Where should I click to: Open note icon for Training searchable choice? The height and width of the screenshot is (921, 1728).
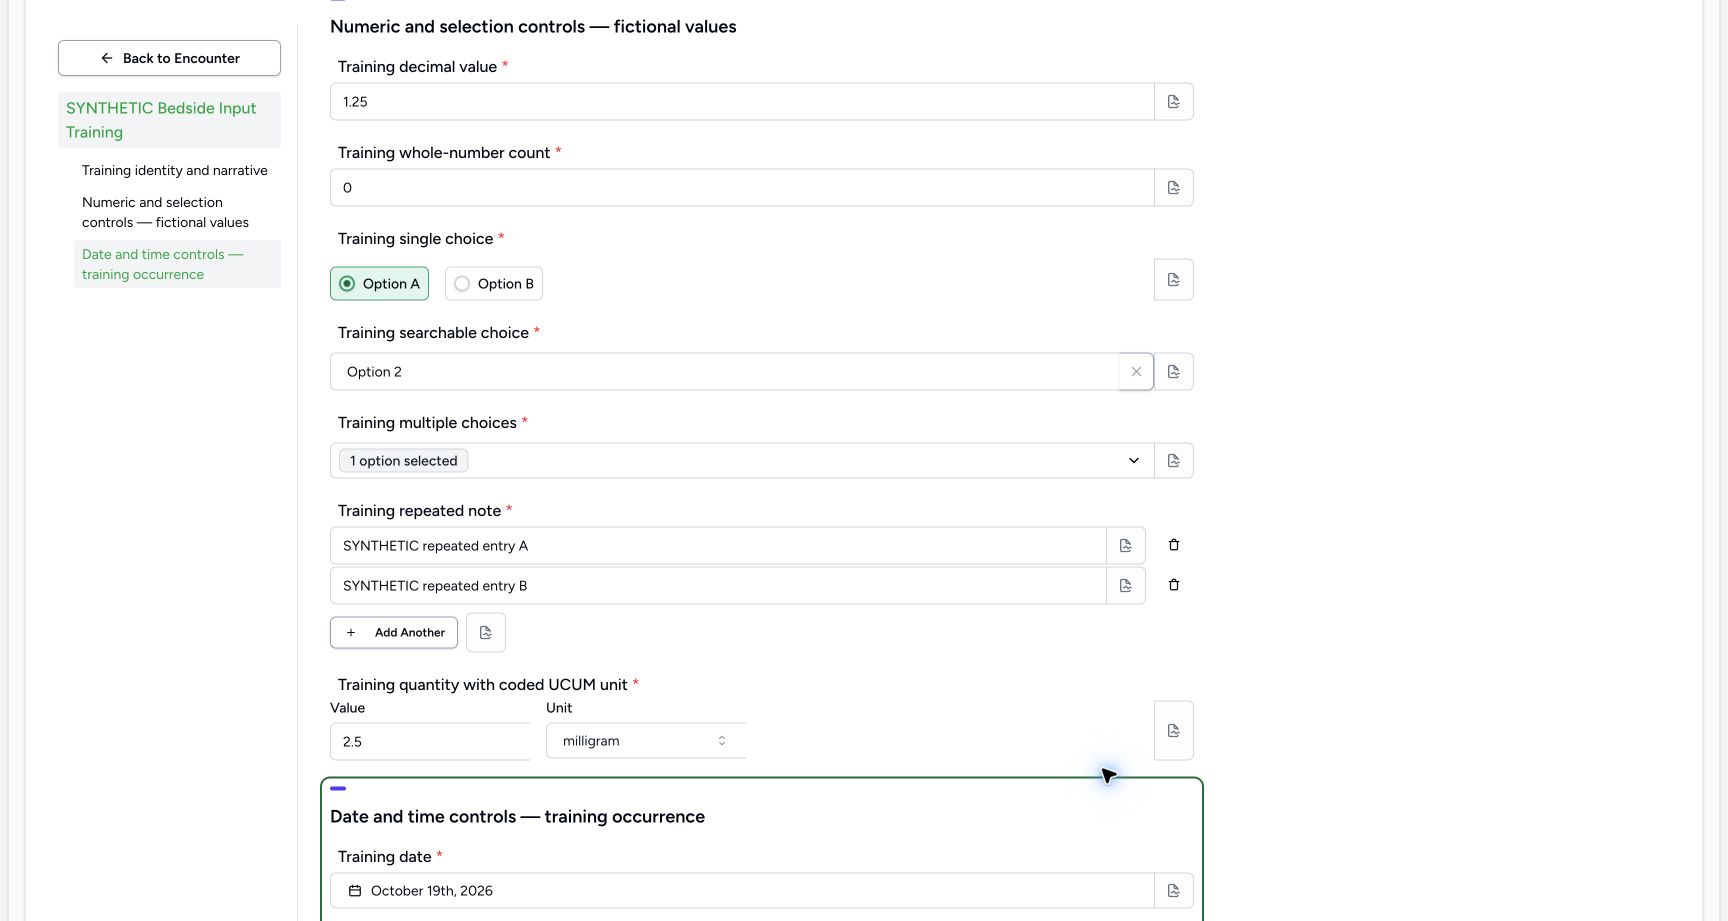[1174, 372]
